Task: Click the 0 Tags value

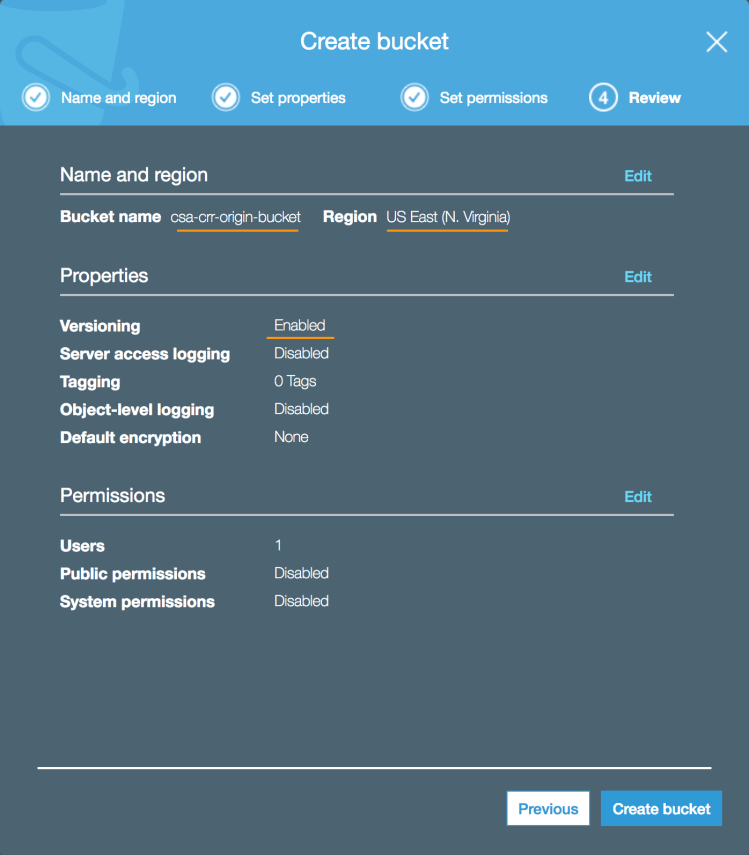Action: click(295, 381)
